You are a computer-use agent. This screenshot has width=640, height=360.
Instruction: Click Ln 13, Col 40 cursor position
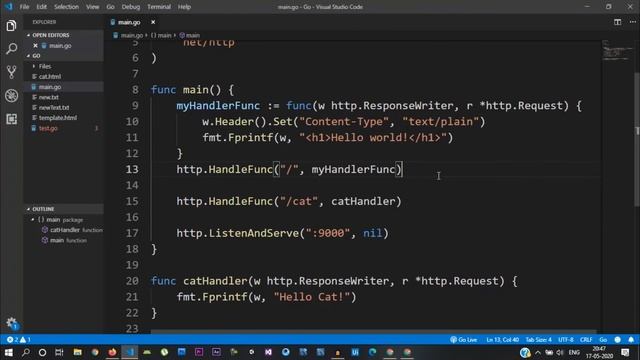[502, 340]
